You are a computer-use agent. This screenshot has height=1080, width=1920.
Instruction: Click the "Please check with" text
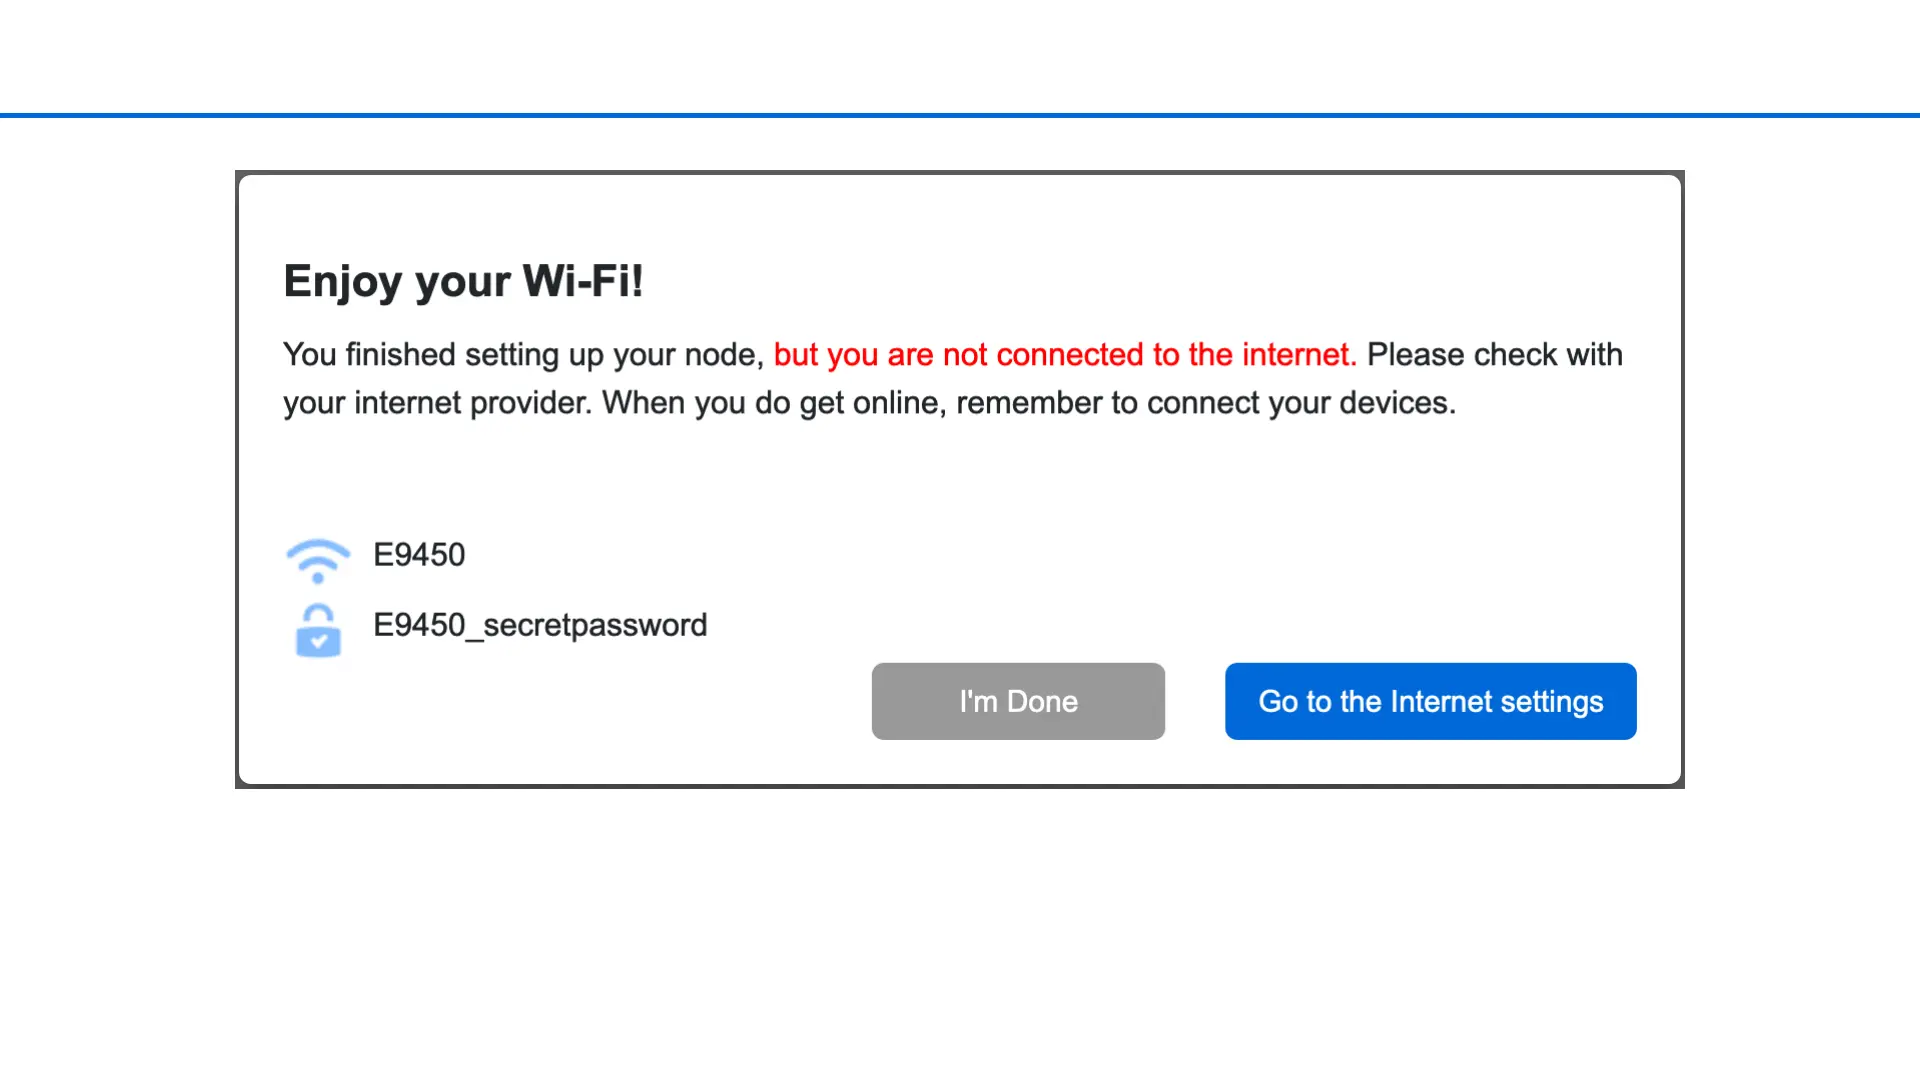click(1494, 355)
